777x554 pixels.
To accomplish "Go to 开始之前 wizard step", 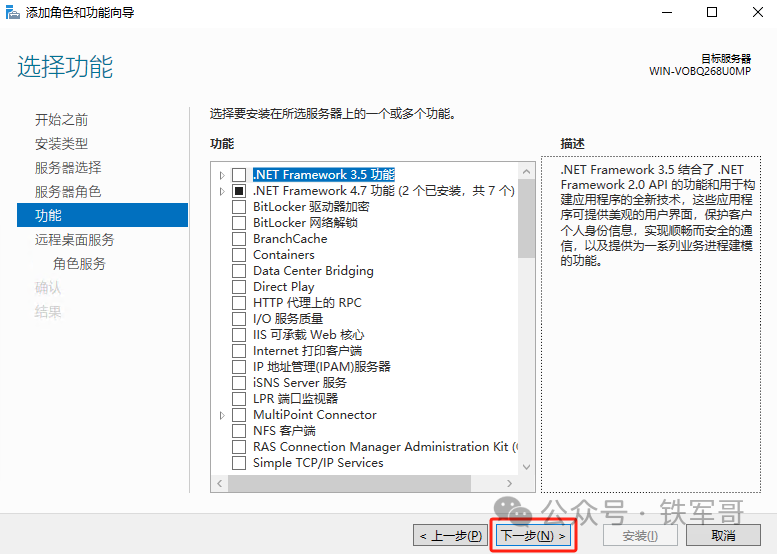I will tap(61, 119).
